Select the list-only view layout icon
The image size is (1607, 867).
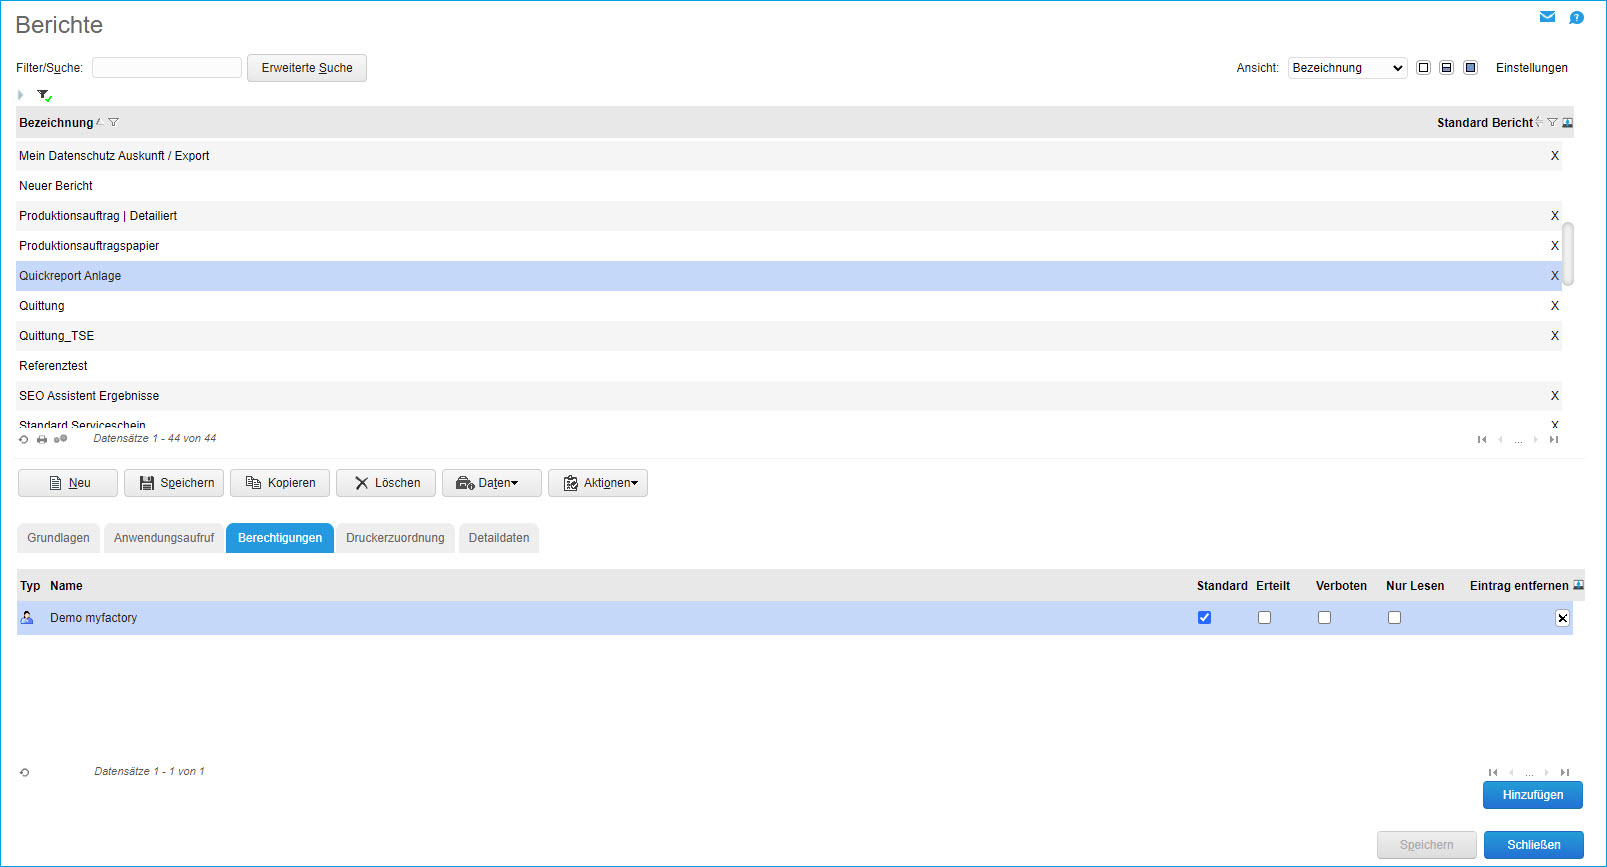(x=1423, y=68)
